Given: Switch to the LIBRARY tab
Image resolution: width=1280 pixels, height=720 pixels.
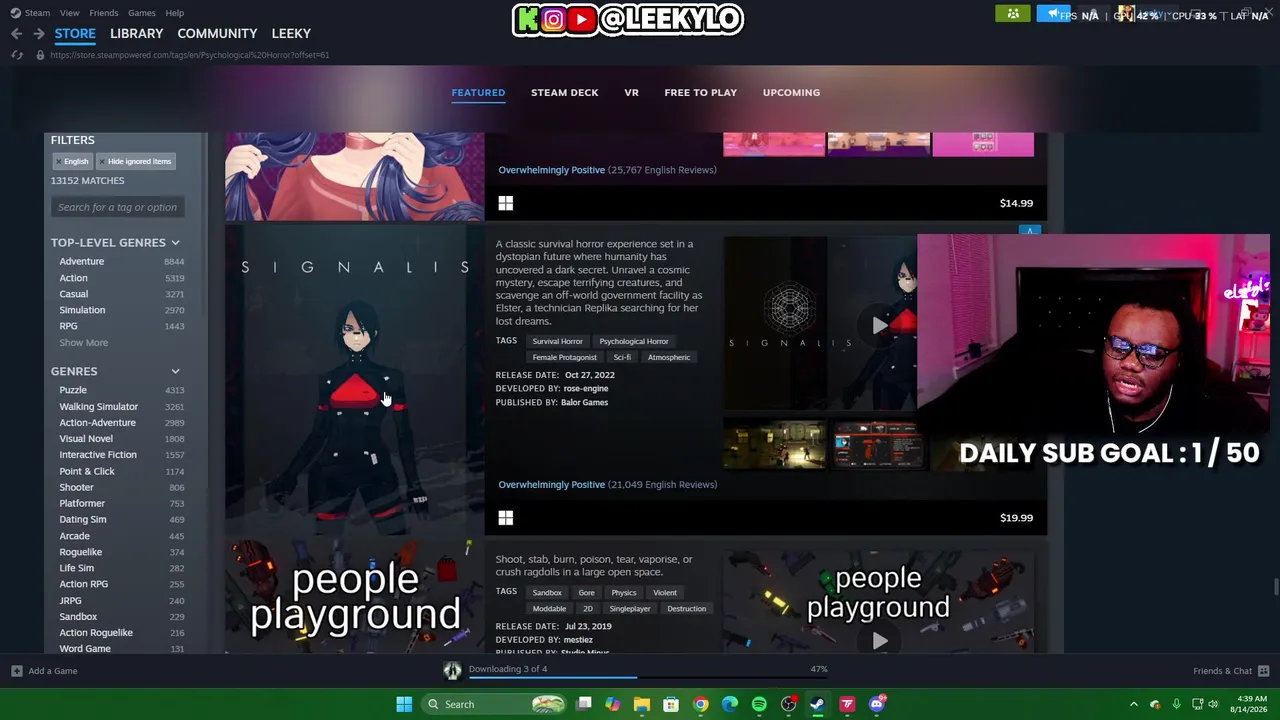Looking at the screenshot, I should (x=136, y=34).
